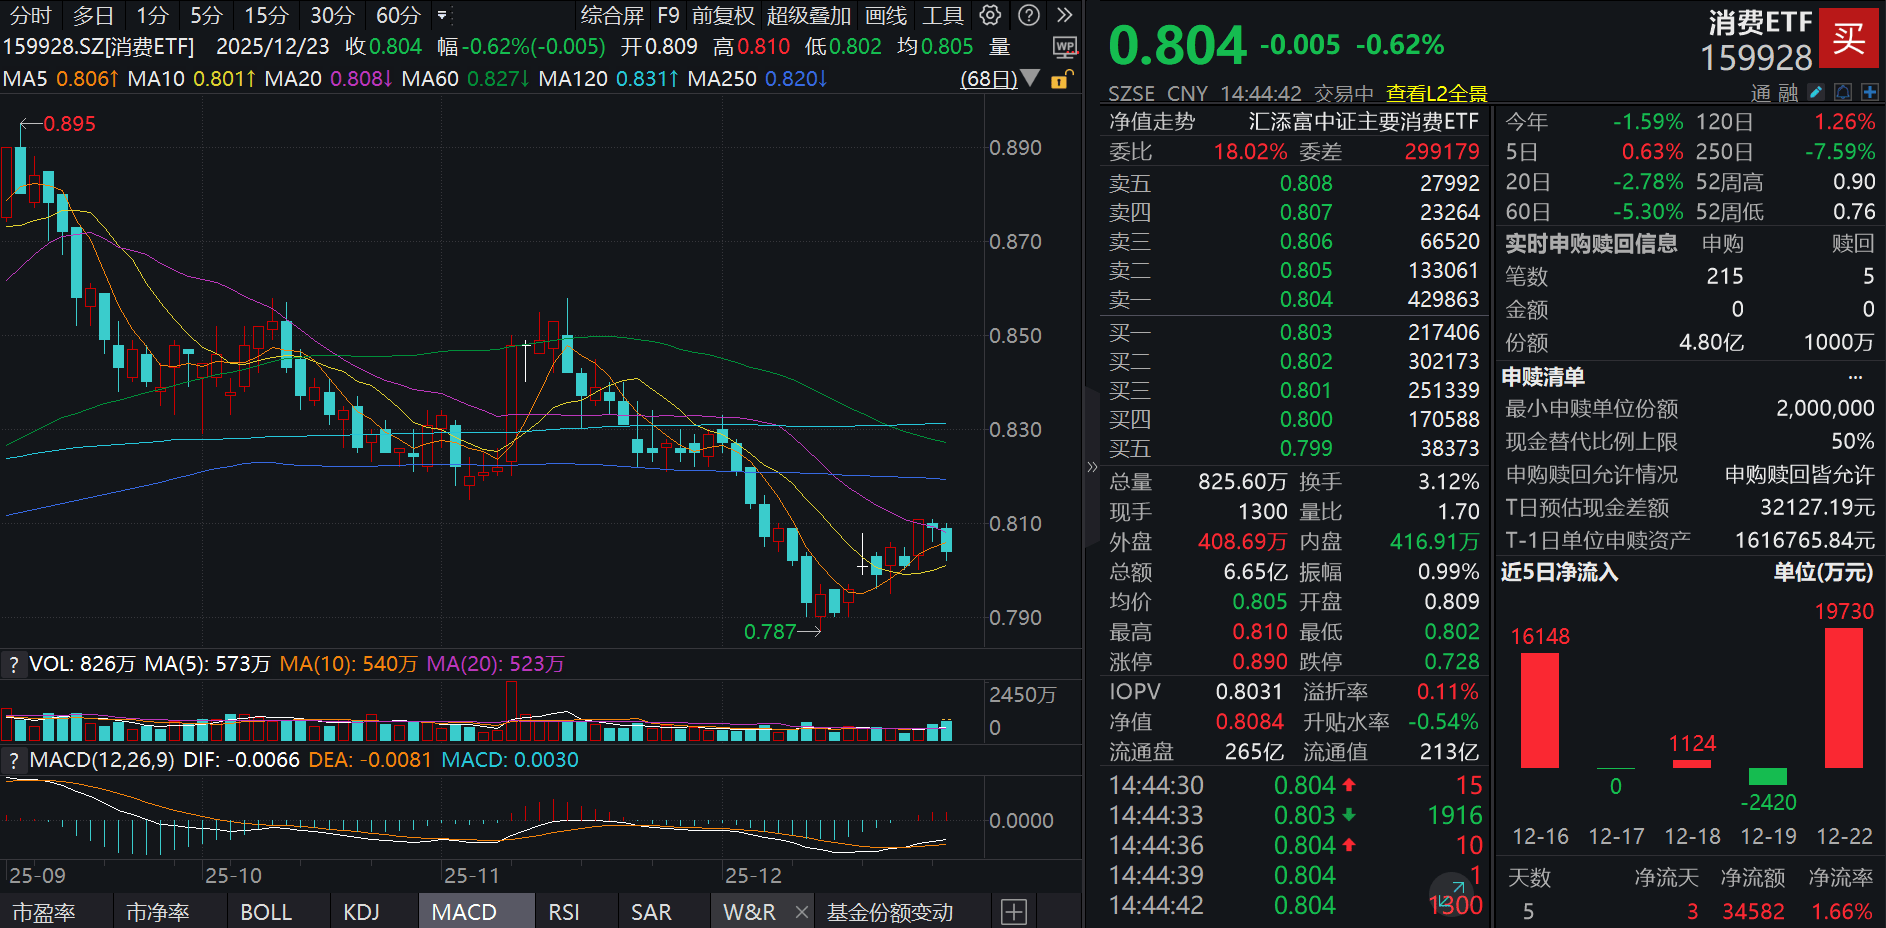Open the 68日 range dropdown triangle
This screenshot has height=928, width=1886.
pos(1030,78)
